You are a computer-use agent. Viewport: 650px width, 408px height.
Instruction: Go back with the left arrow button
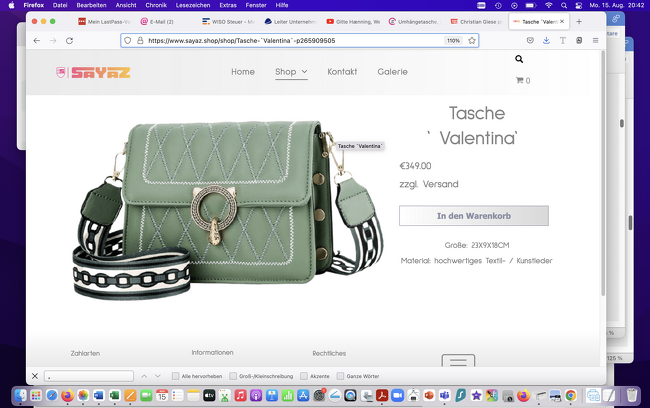[37, 41]
